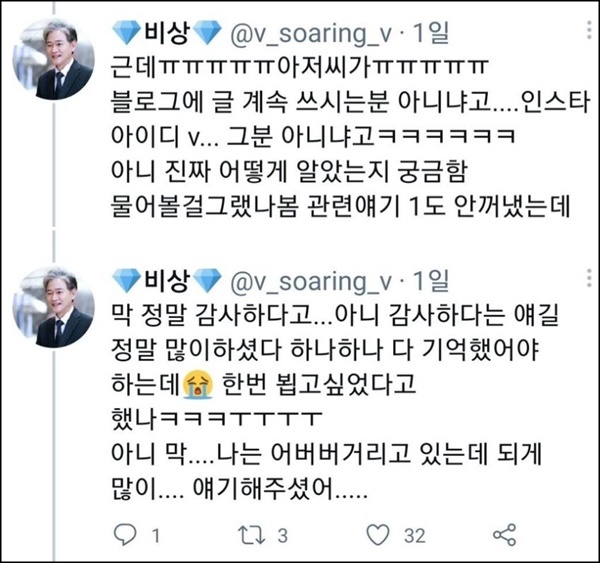Open 비상 display name on second tweet
This screenshot has width=600, height=563.
tap(166, 281)
